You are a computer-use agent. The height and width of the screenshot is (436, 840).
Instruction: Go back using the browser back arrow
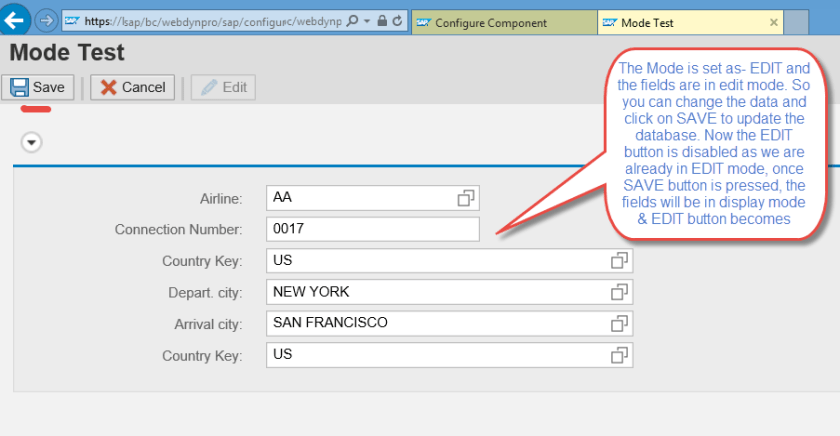(x=15, y=20)
